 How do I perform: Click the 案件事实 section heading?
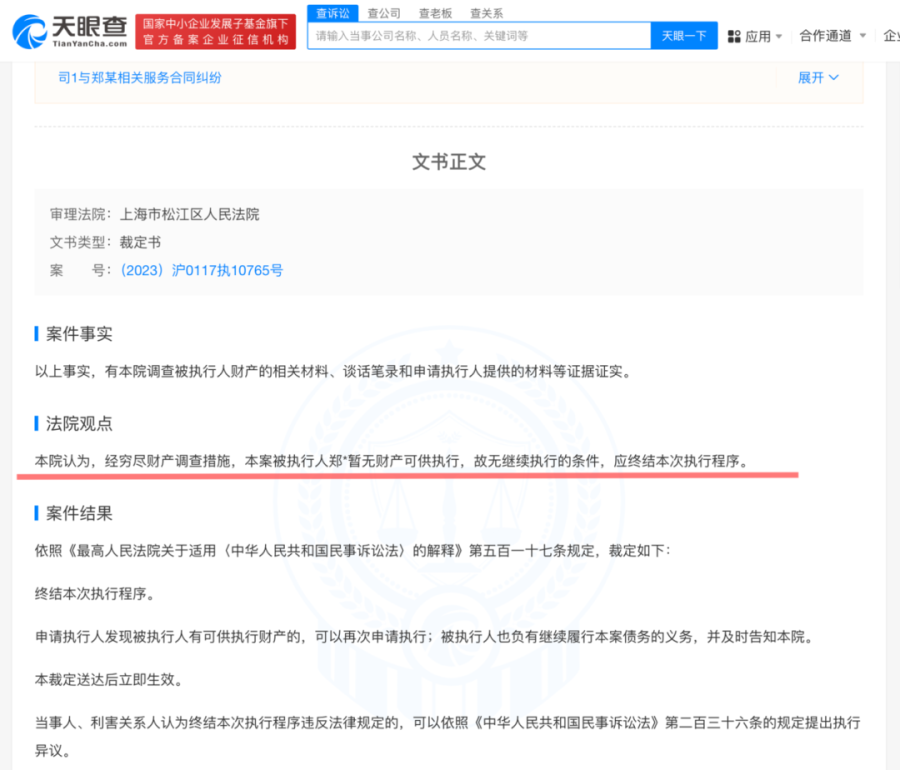click(x=79, y=334)
